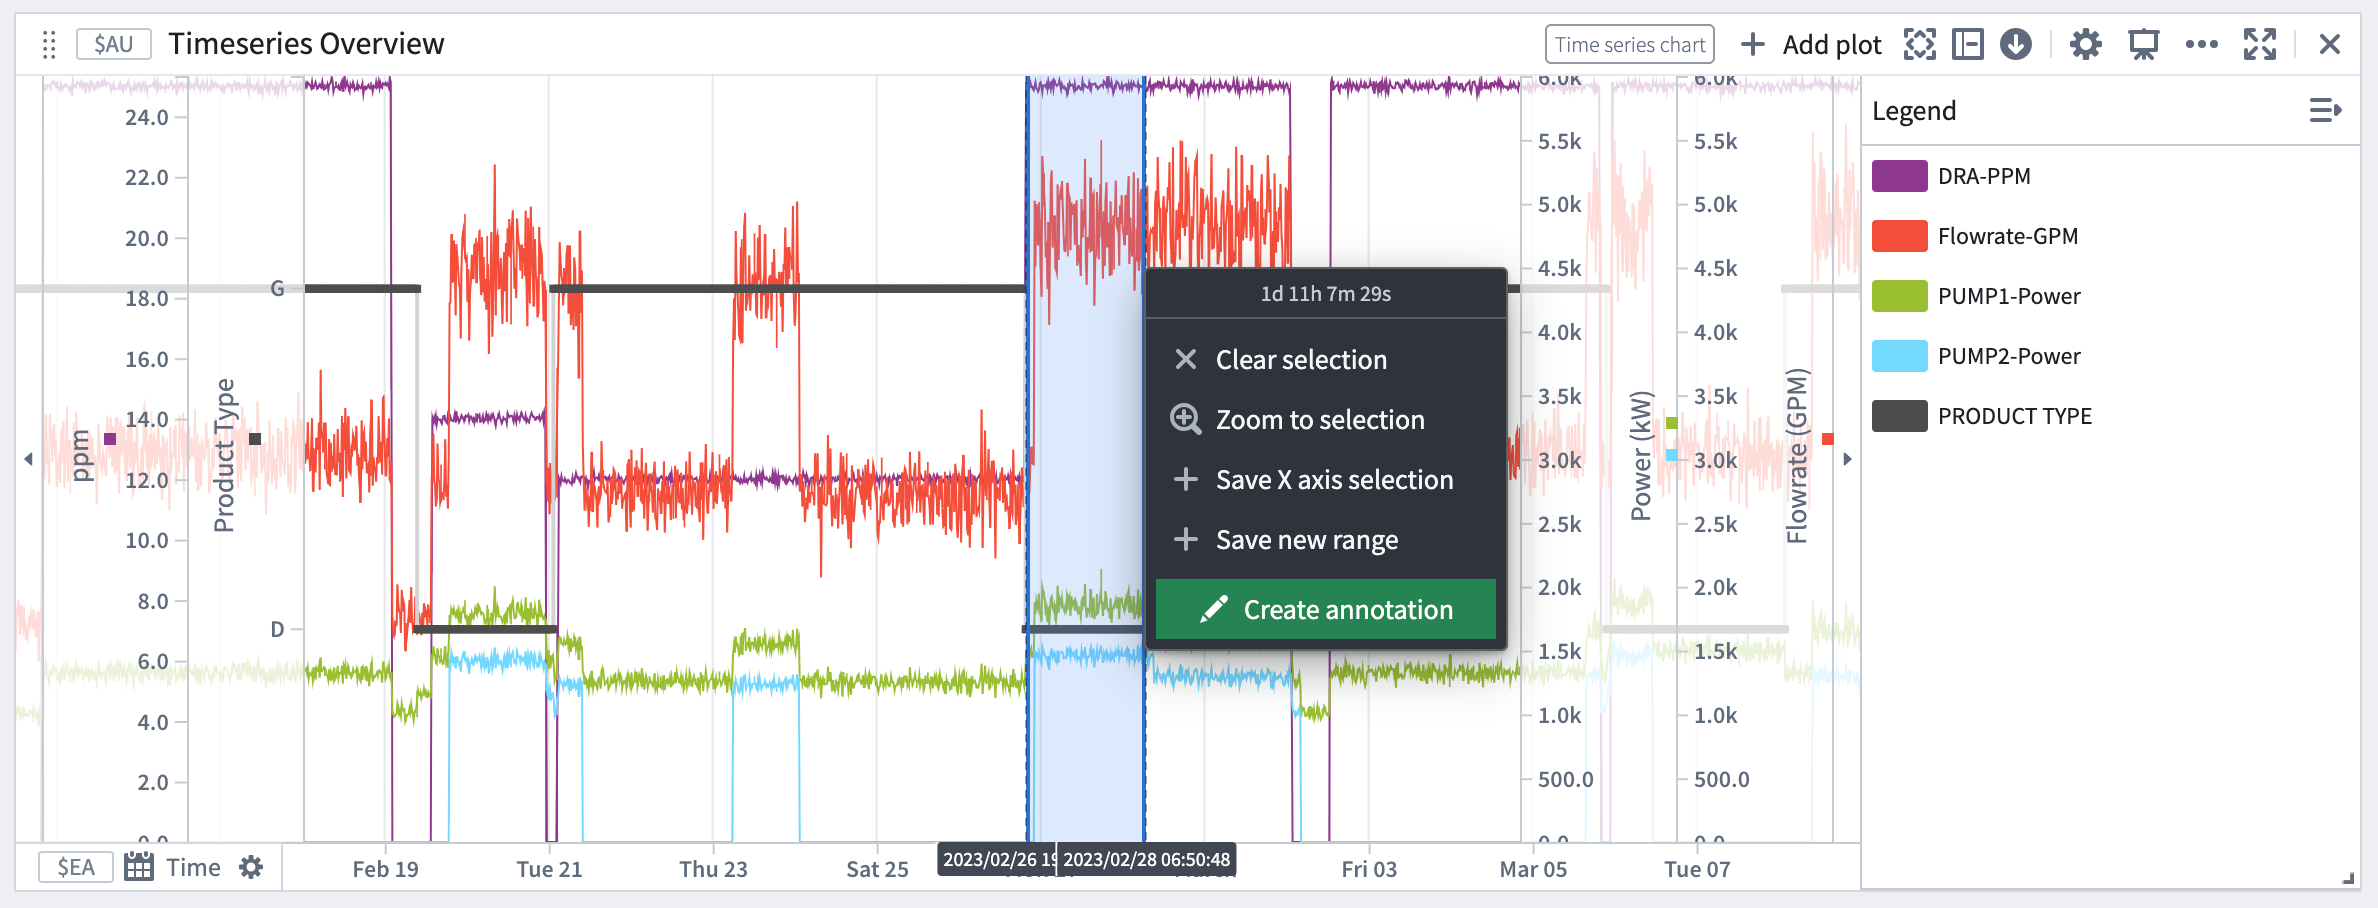Click the Flowrate-GPM red color swatch
The image size is (2378, 908).
click(1899, 236)
